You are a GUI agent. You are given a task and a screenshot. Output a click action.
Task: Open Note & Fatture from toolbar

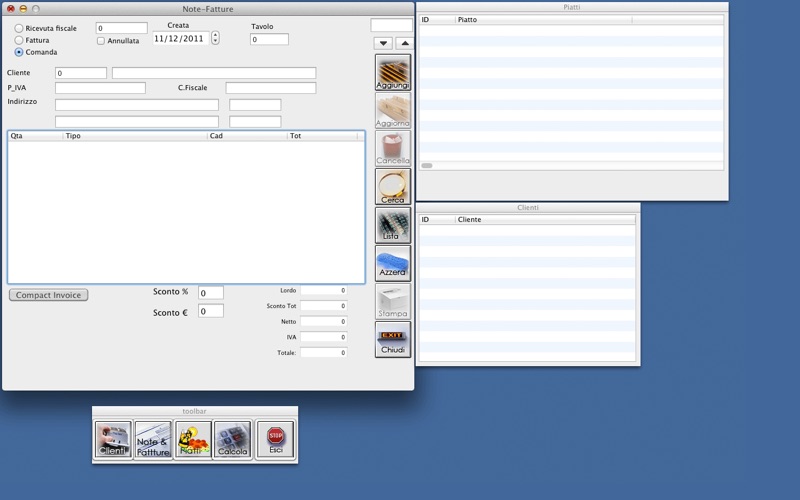(x=153, y=439)
